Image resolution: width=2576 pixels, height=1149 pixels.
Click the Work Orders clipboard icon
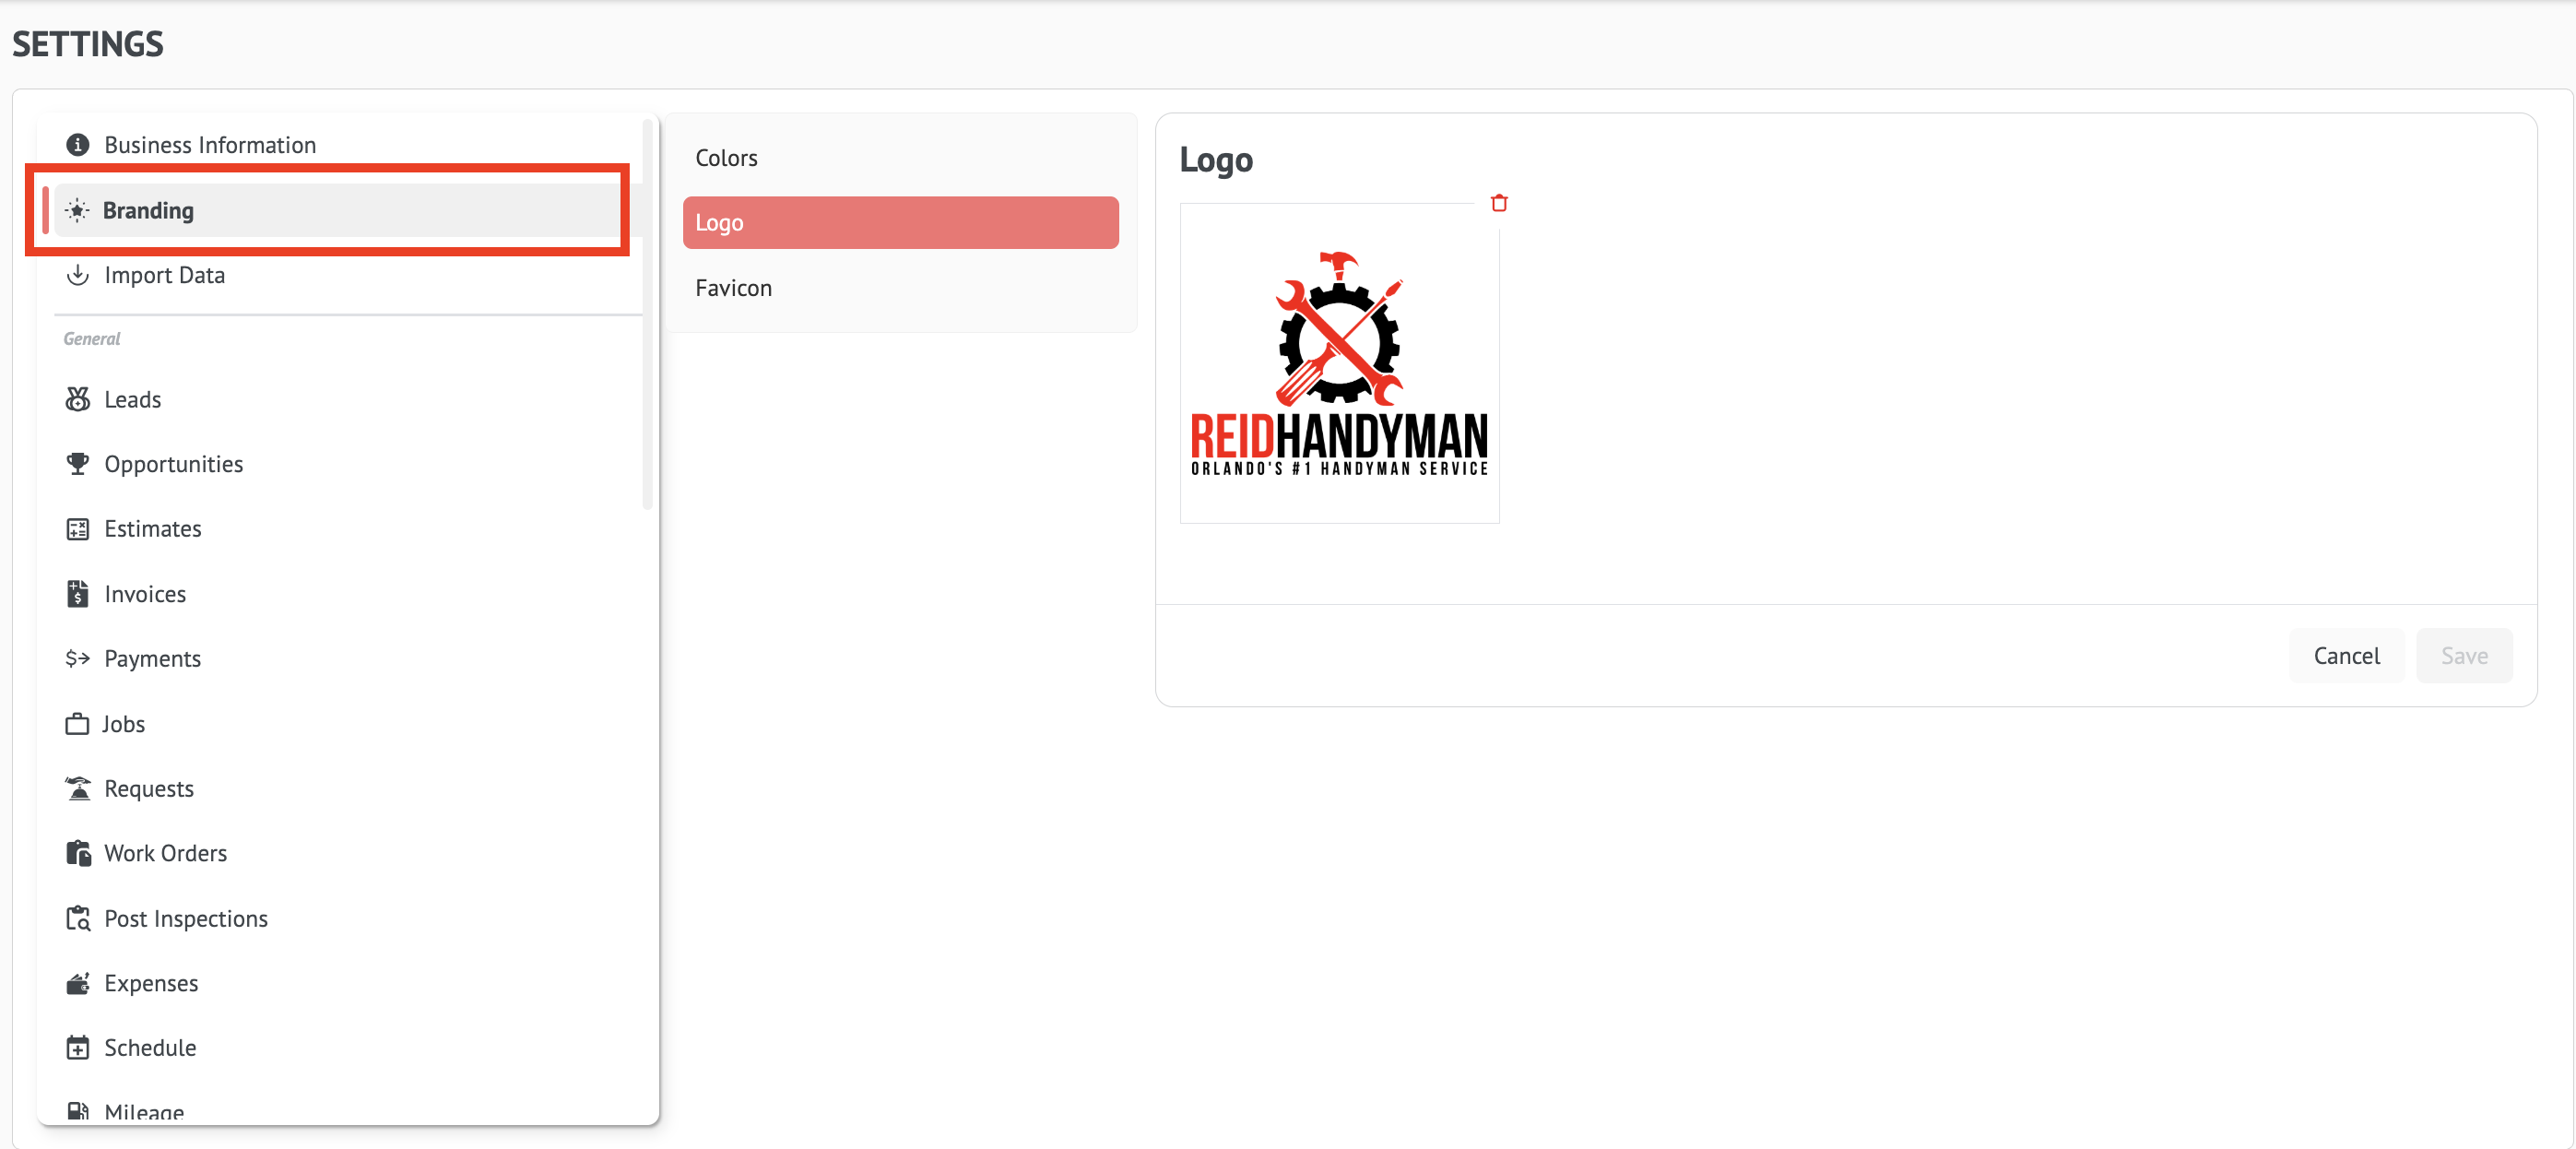pos(77,853)
